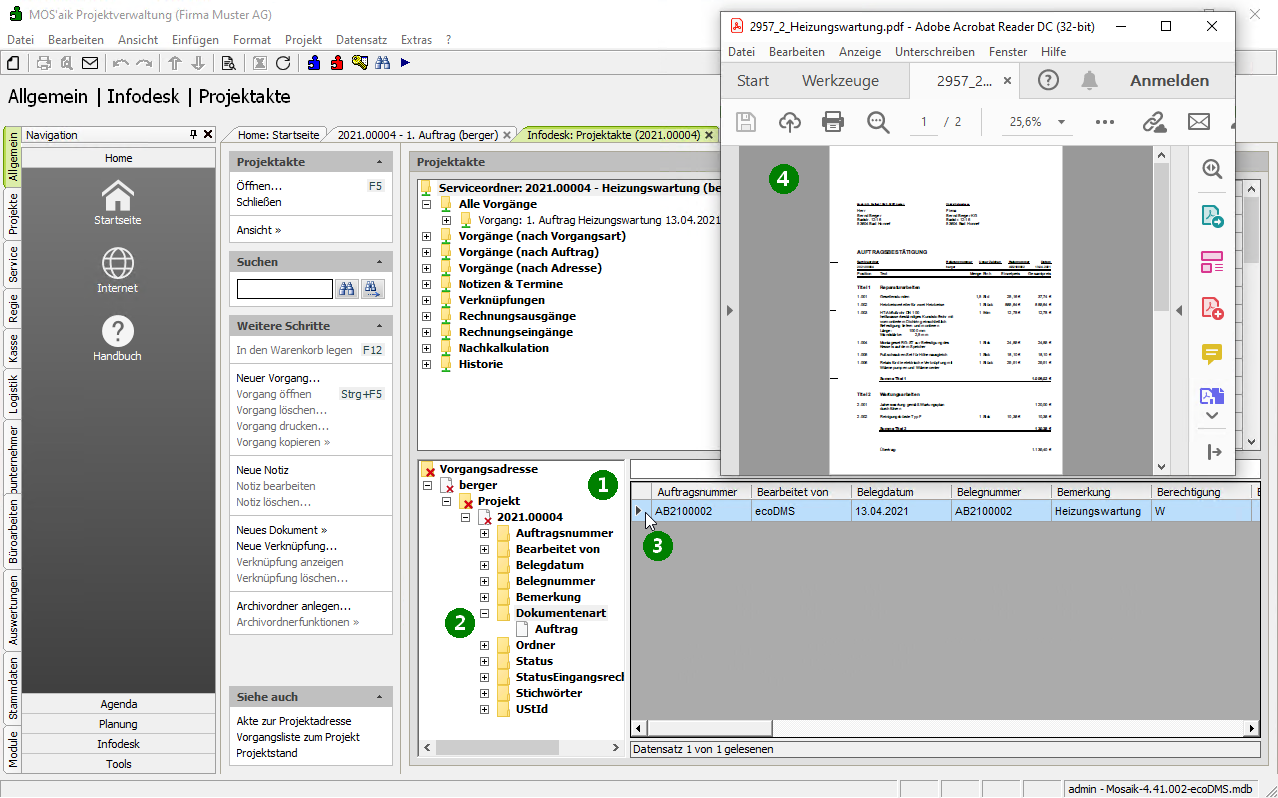Open the Acrobat zoom level dropdown

tap(1060, 122)
